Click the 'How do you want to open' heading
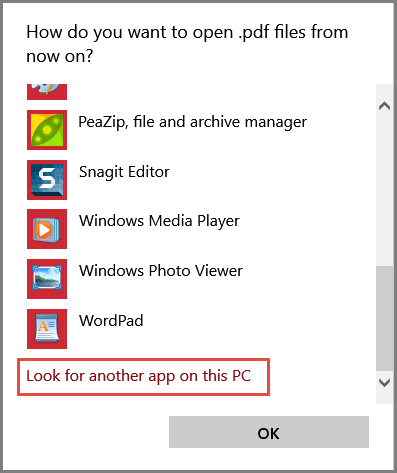This screenshot has width=397, height=473. pos(188,44)
